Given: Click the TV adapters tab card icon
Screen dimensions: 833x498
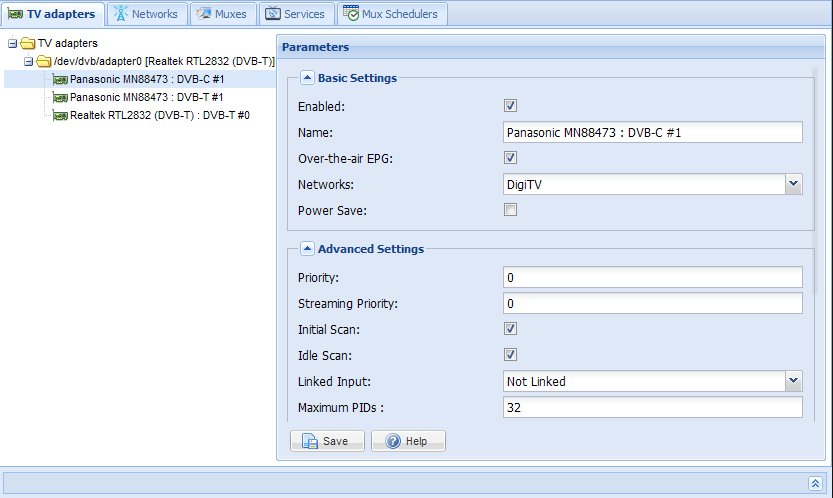Looking at the screenshot, I should point(15,14).
